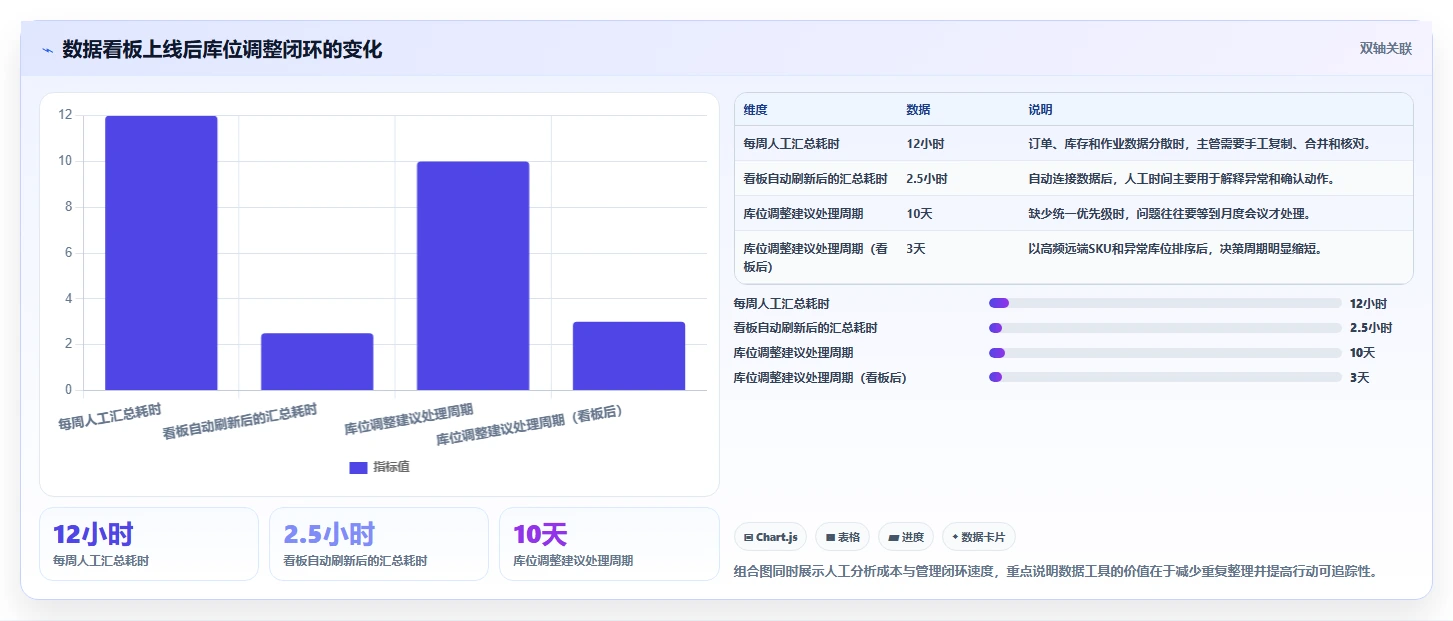Click the lightning icon beside the dashboard title
This screenshot has width=1453, height=621.
coord(47,50)
